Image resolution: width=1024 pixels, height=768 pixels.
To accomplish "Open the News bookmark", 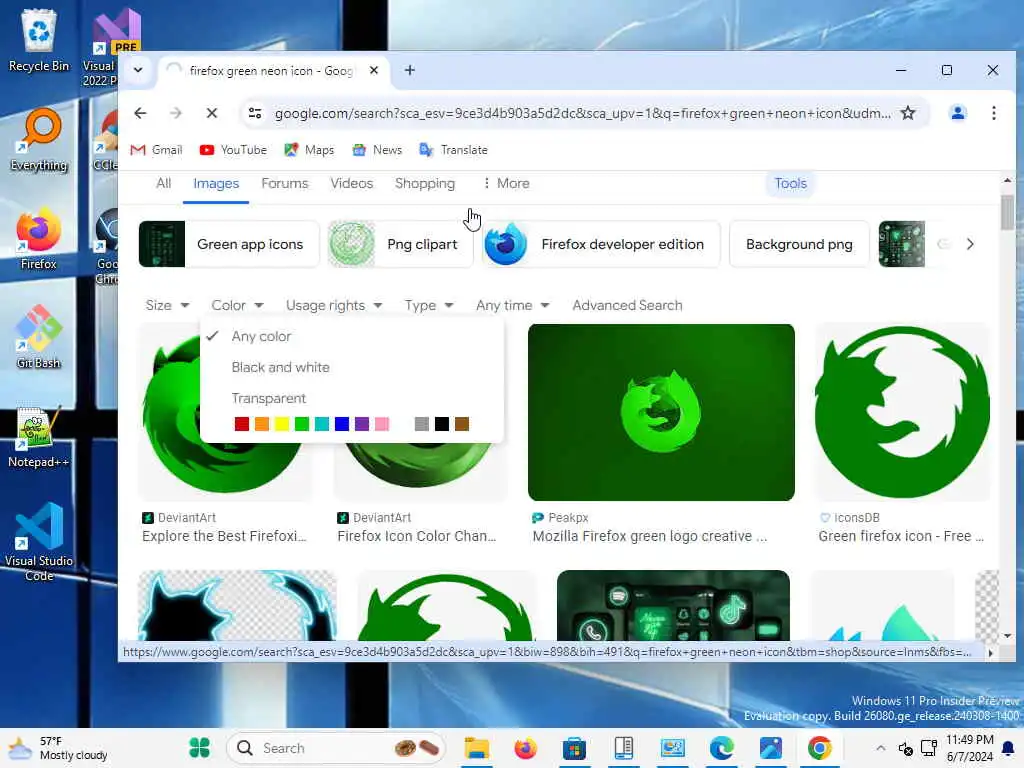I will coord(377,150).
